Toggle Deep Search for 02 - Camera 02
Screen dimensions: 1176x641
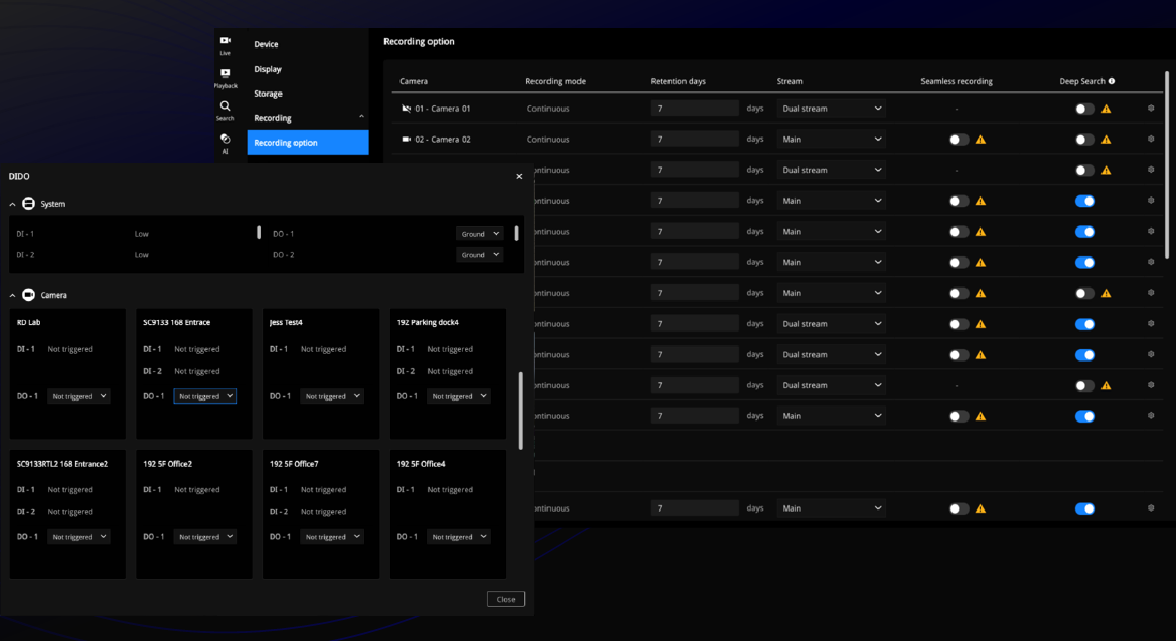tap(1084, 140)
